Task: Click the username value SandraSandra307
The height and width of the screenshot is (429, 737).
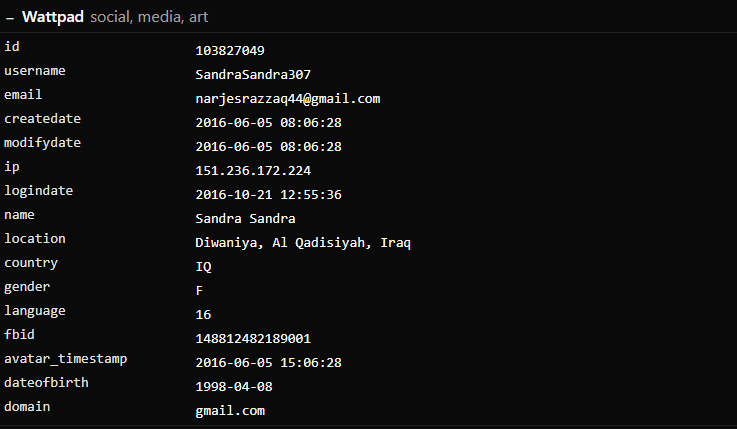Action: 253,75
